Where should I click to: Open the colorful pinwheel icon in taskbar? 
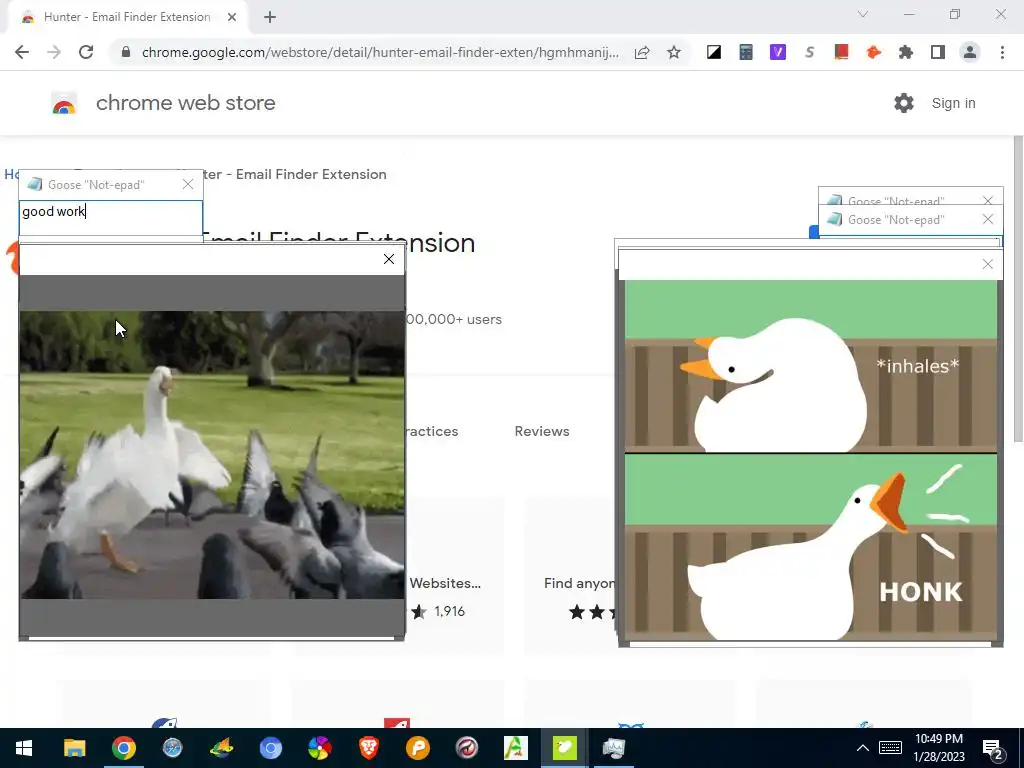point(319,748)
